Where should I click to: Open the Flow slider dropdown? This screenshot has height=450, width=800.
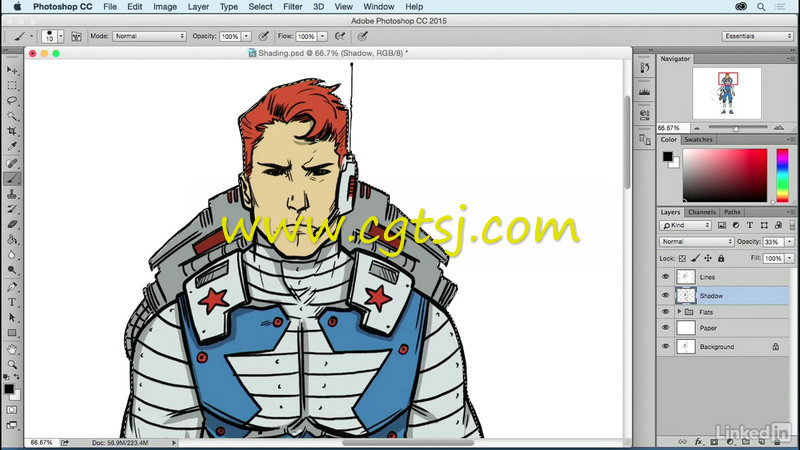click(x=322, y=36)
